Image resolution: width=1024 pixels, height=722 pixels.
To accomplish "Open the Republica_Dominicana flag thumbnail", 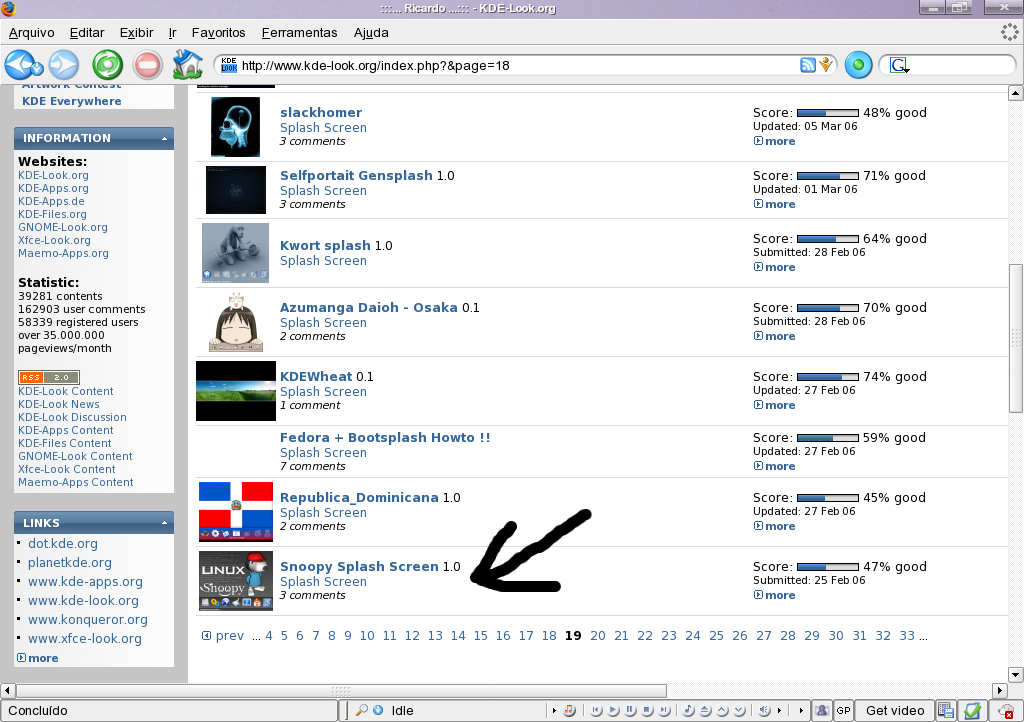I will [236, 511].
